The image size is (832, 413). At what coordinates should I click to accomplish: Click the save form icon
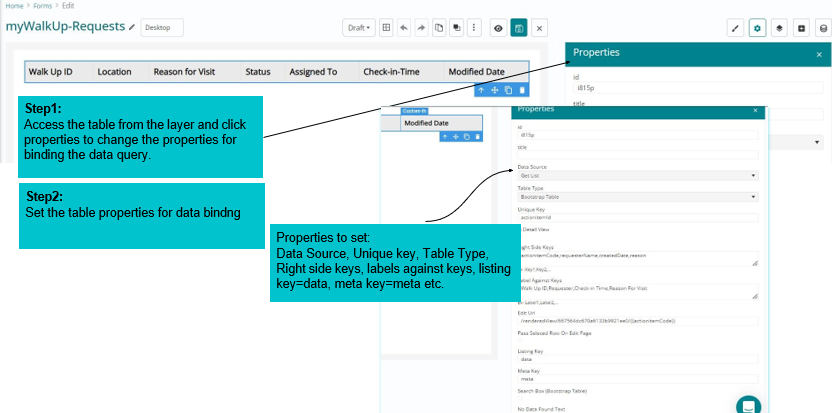pyautogui.click(x=519, y=28)
